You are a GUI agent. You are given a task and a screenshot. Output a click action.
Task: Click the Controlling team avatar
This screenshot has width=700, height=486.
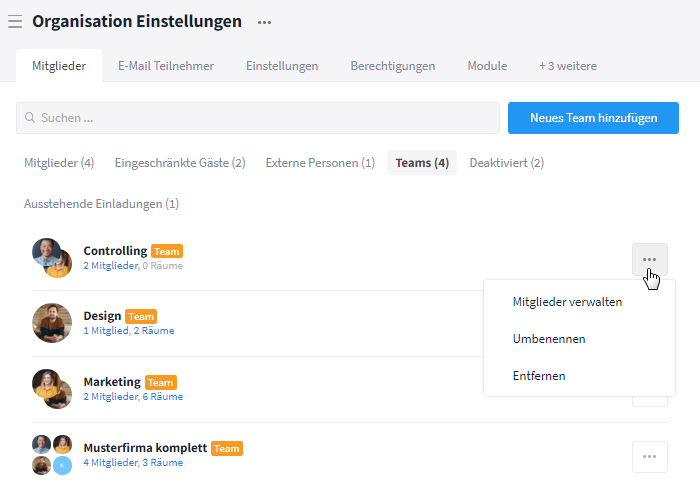[x=51, y=257]
